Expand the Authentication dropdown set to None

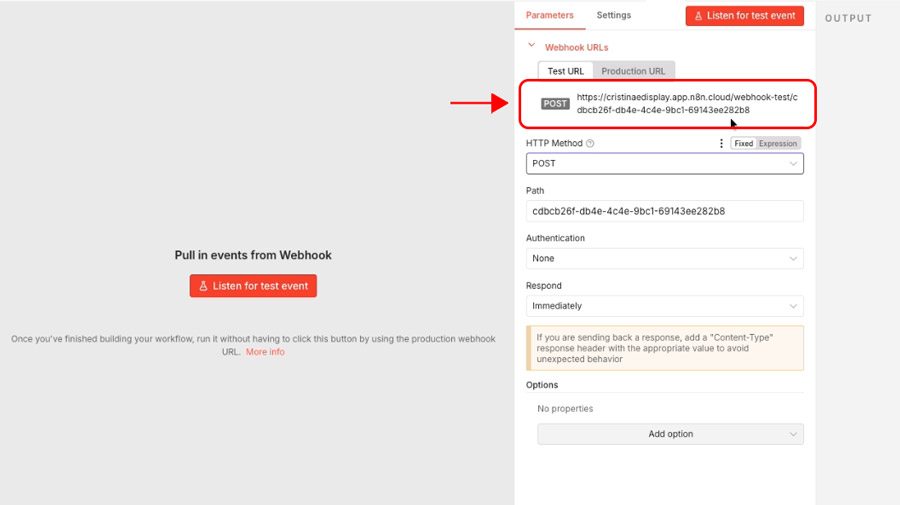pyautogui.click(x=664, y=259)
